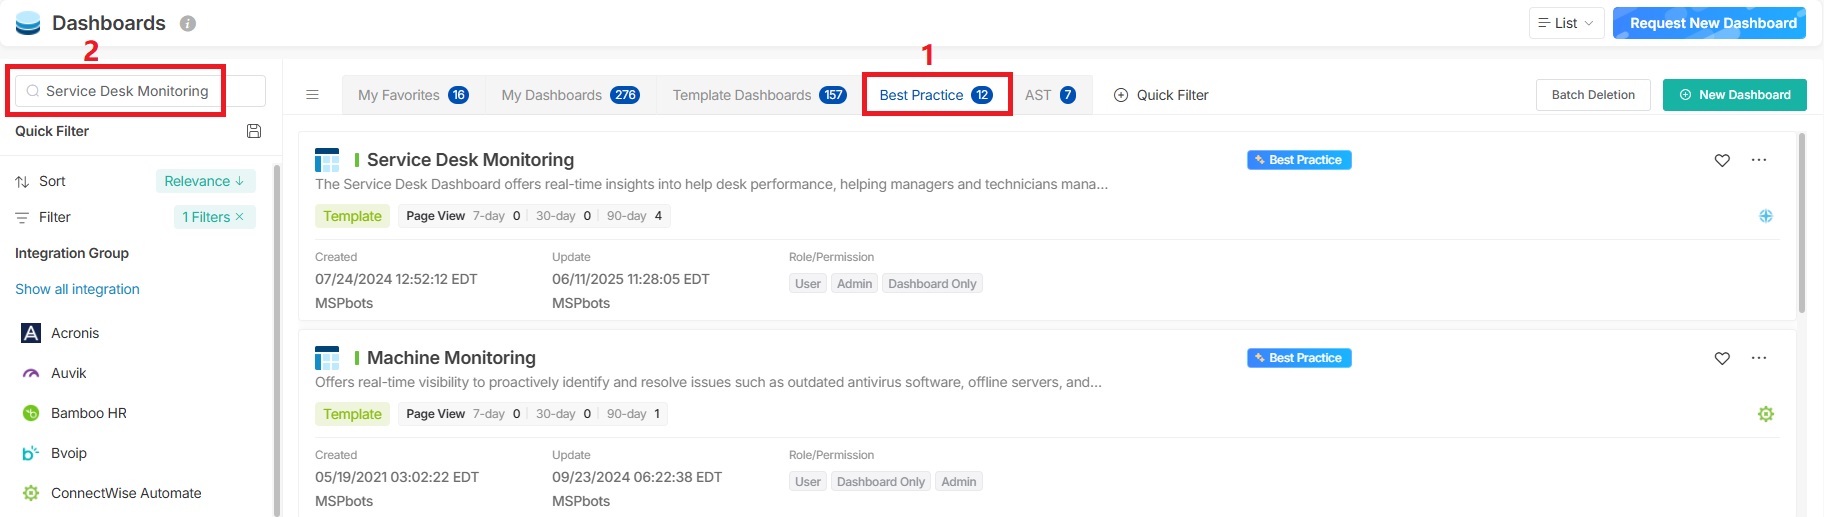Favorite the Machine Monitoring dashboard

point(1722,358)
